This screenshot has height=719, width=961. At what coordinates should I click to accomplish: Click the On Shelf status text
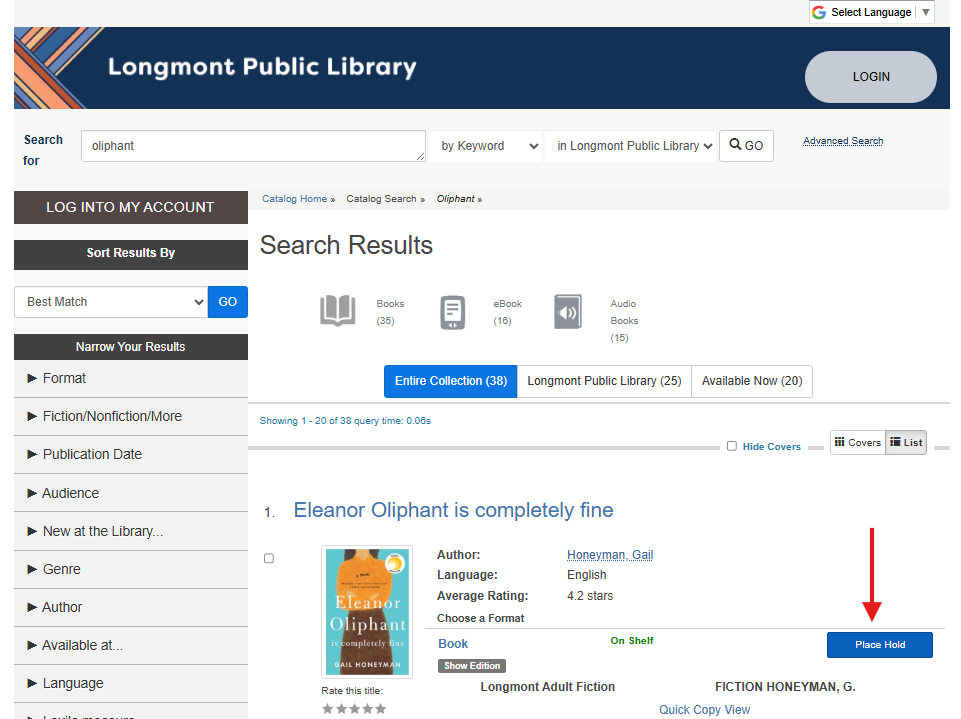632,641
